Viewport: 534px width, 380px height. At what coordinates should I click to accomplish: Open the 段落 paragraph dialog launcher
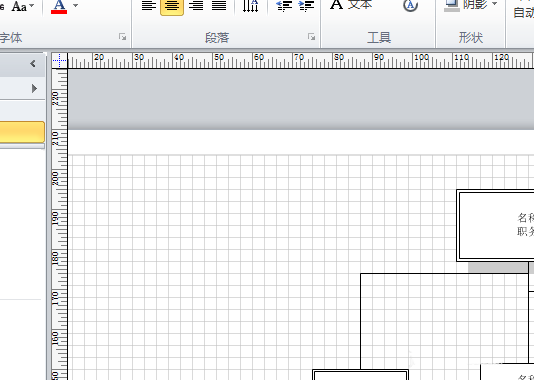tap(311, 37)
